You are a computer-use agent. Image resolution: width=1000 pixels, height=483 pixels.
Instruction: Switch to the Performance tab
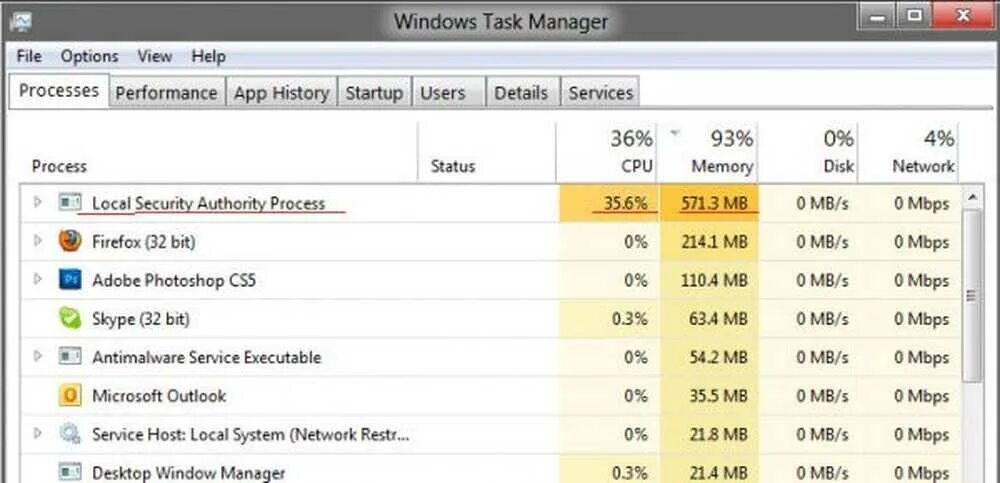click(x=166, y=93)
